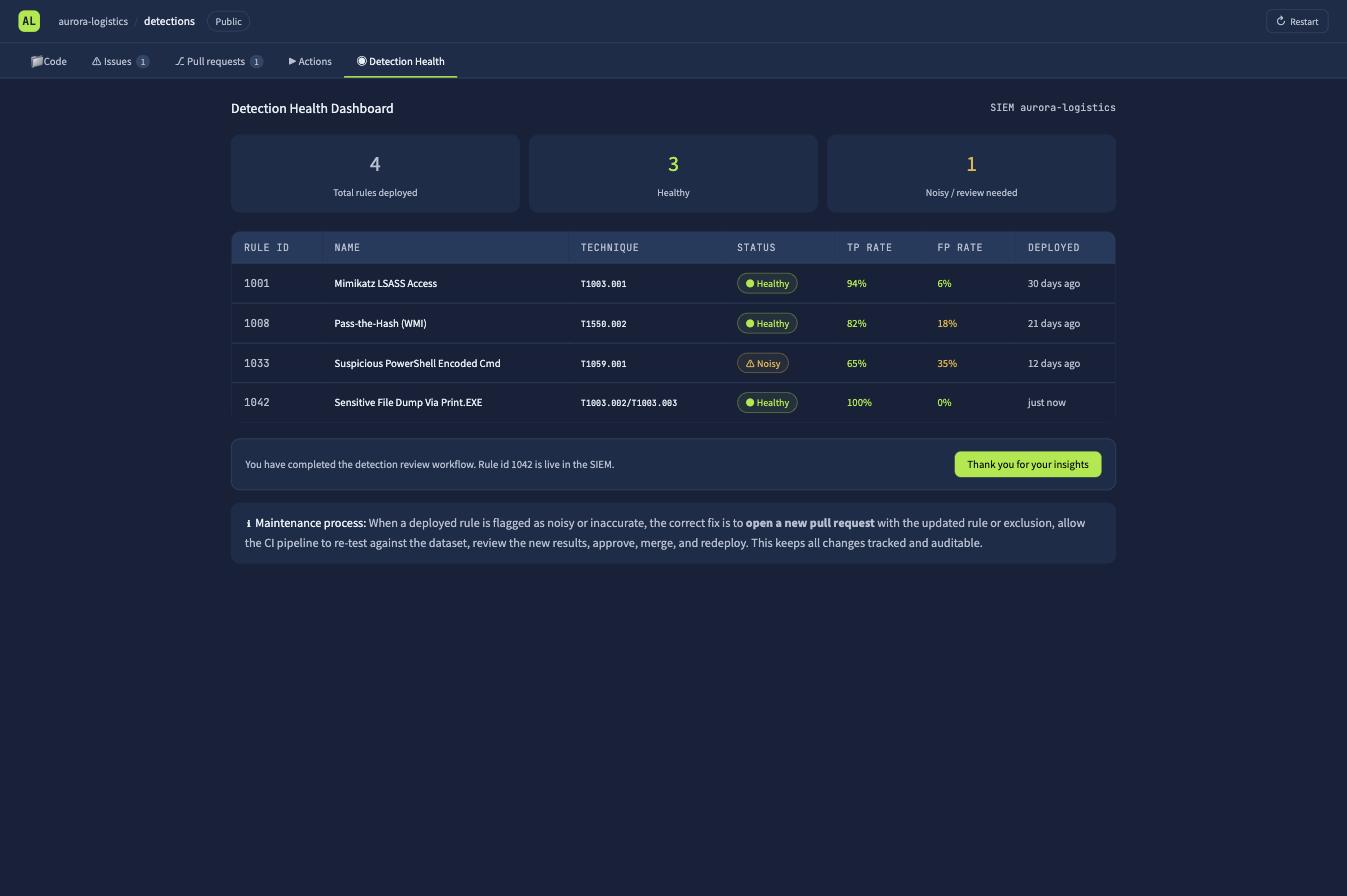
Task: Select rule ID 1001
Action: 257,284
